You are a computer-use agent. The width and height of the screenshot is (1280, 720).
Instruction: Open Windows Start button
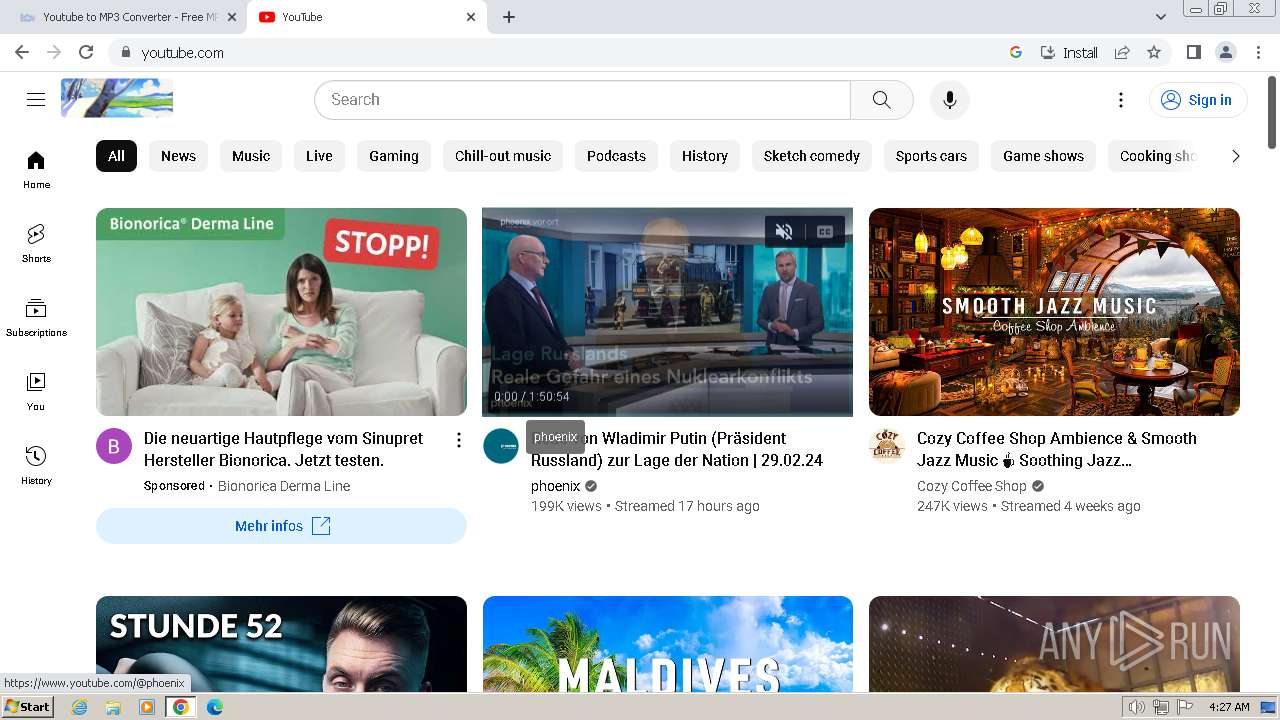point(27,707)
